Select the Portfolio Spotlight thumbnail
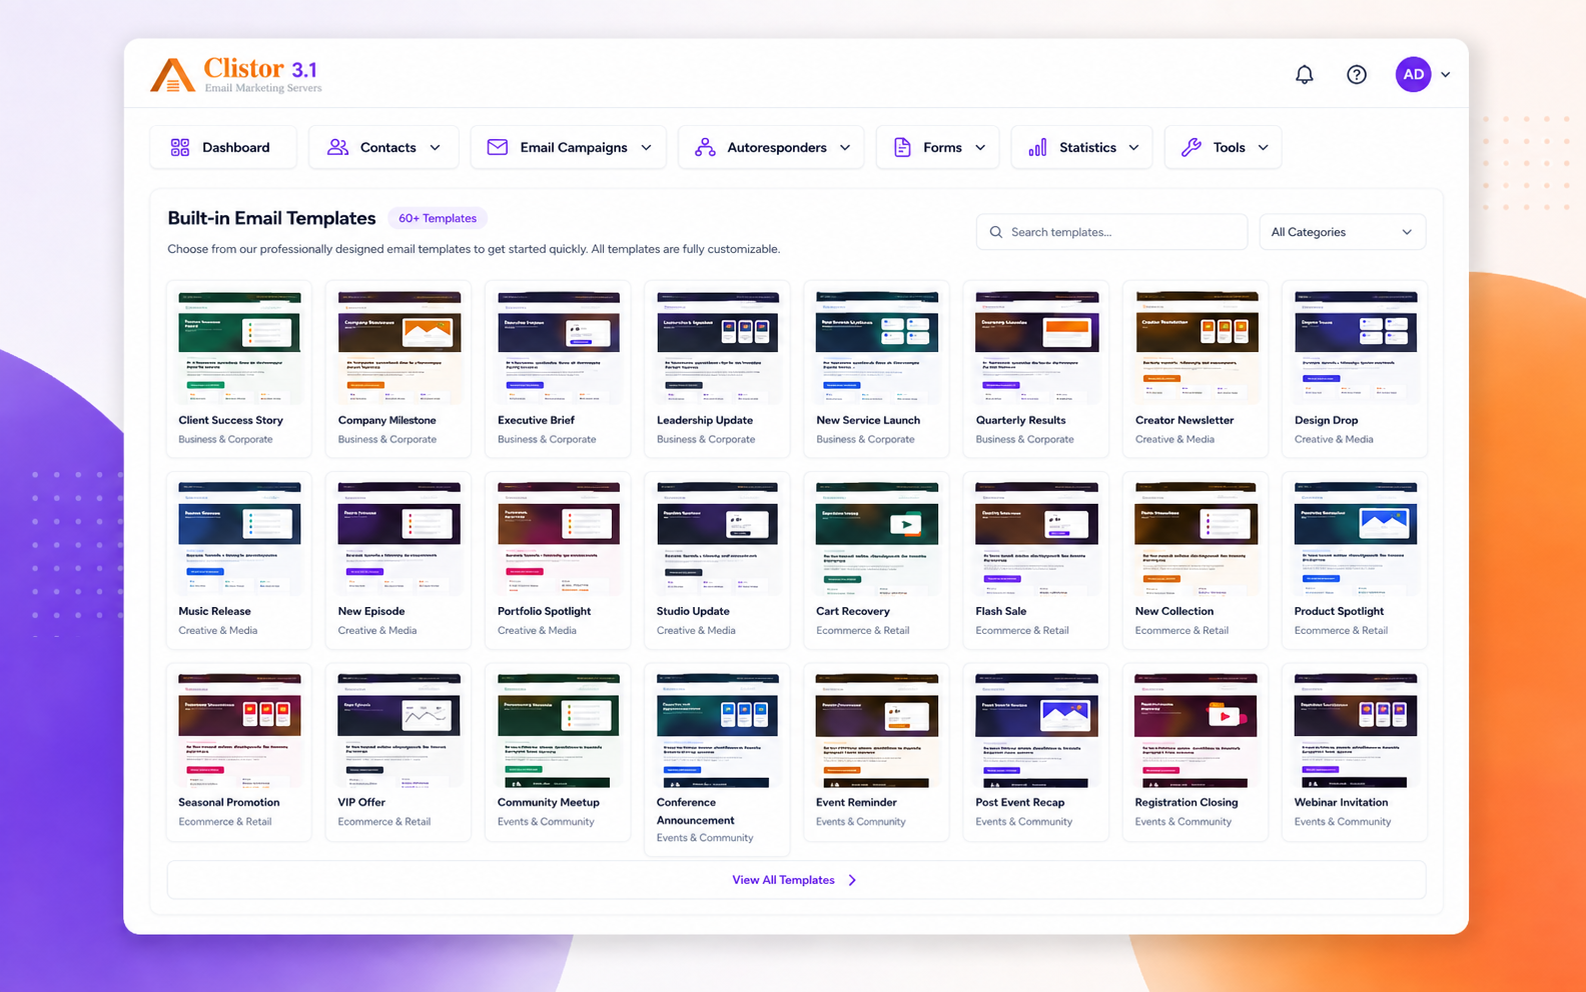Image resolution: width=1586 pixels, height=992 pixels. (x=558, y=538)
